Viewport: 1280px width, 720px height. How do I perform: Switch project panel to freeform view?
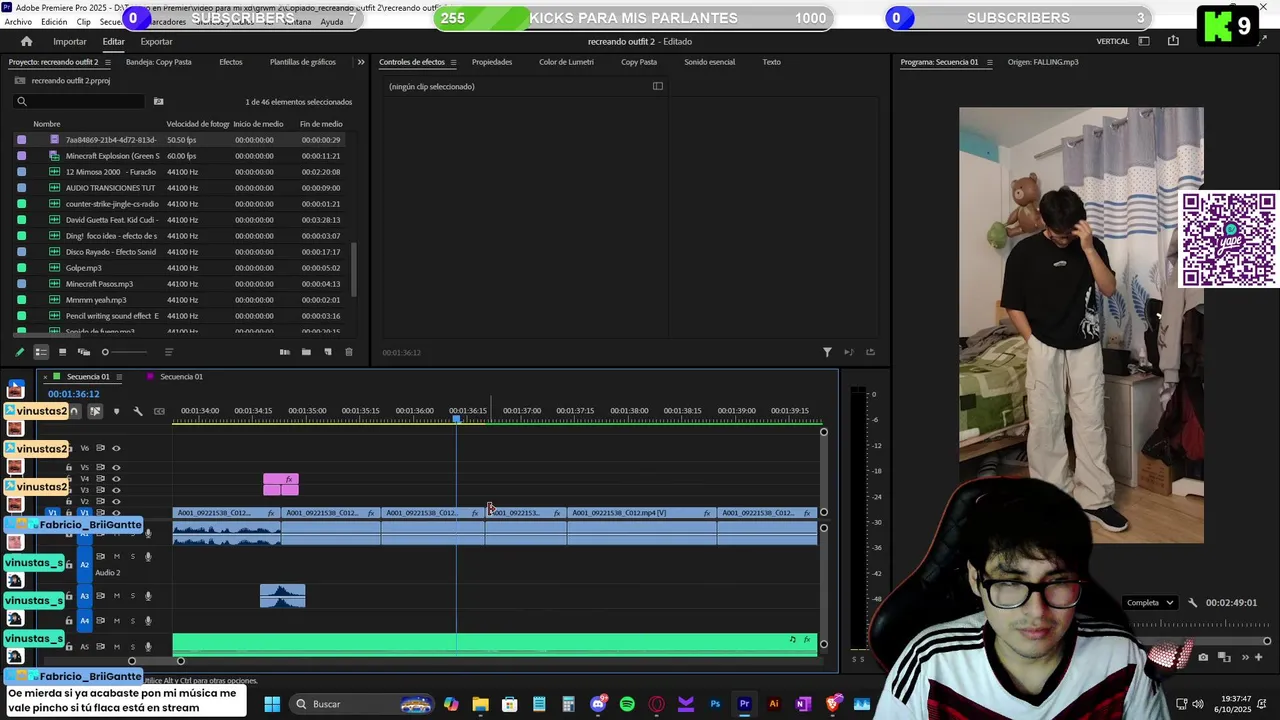point(84,352)
